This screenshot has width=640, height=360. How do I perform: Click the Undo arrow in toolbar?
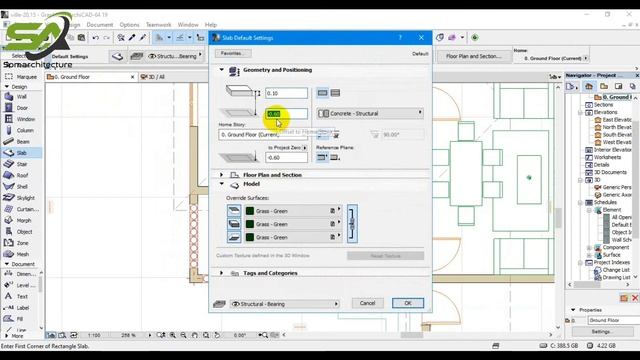pyautogui.click(x=96, y=38)
